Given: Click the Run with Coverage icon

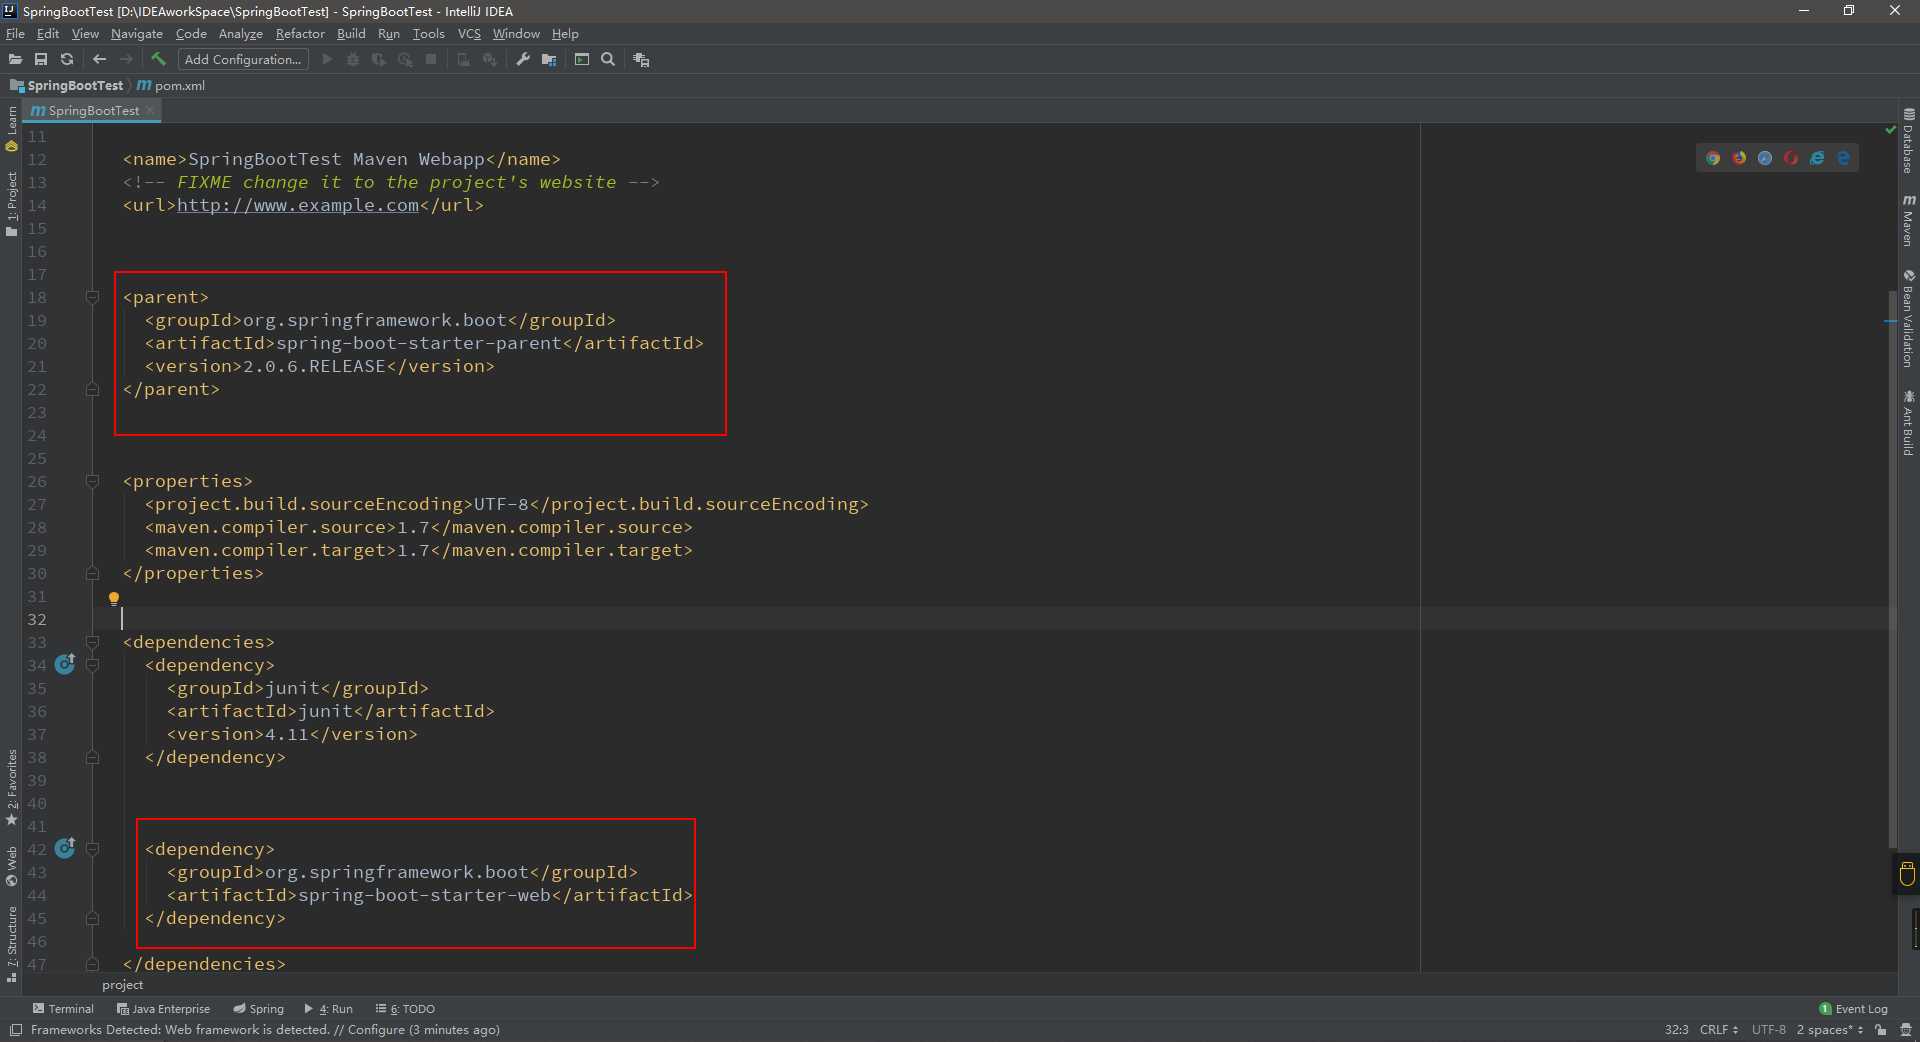Looking at the screenshot, I should tap(379, 60).
